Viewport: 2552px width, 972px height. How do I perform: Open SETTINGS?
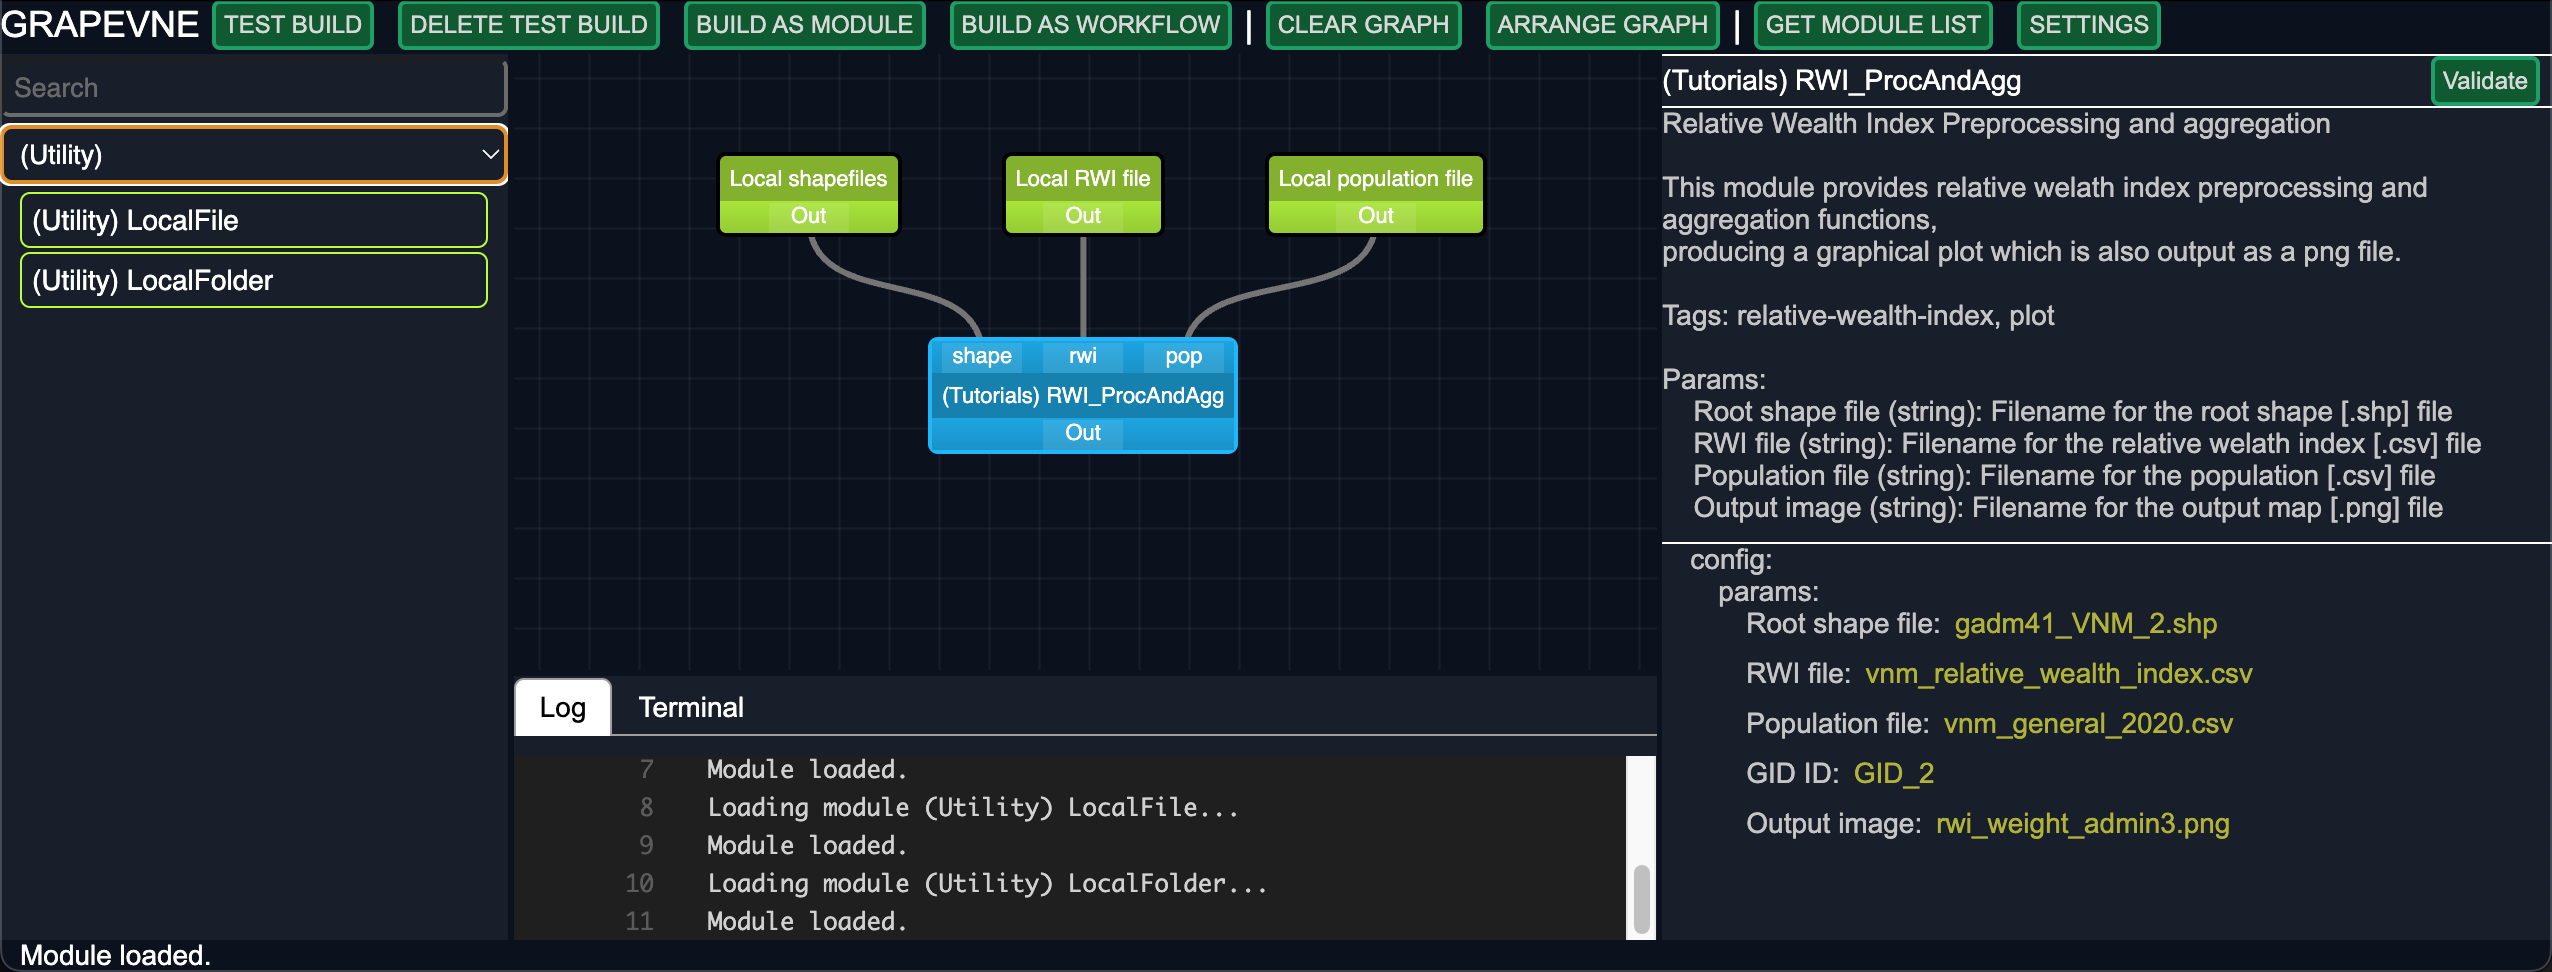(2089, 25)
